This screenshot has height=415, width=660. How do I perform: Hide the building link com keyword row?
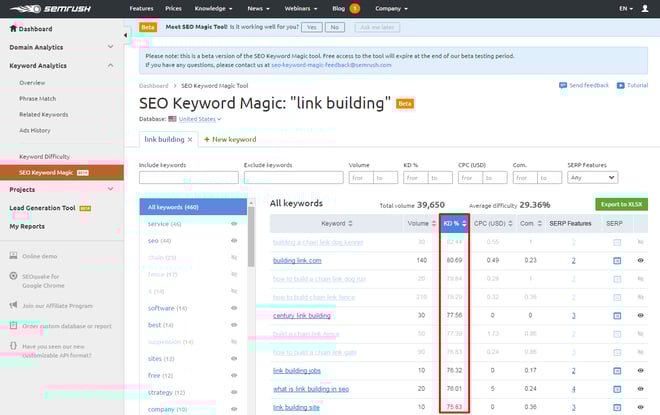pos(640,261)
